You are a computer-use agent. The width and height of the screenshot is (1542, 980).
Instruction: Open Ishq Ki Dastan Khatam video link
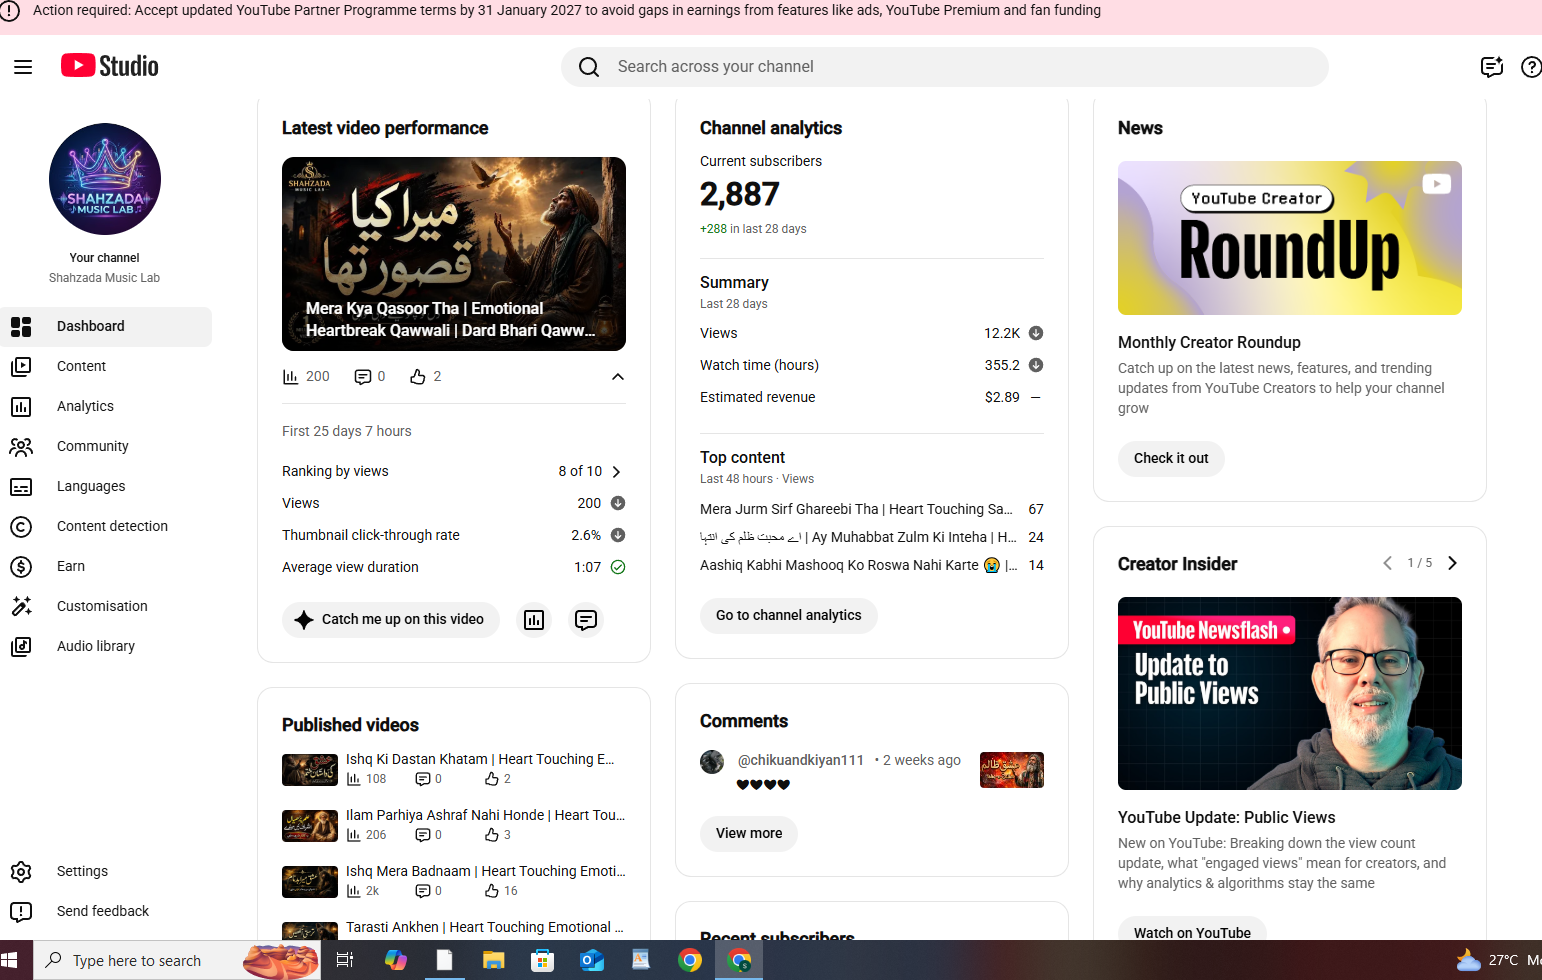click(x=480, y=760)
